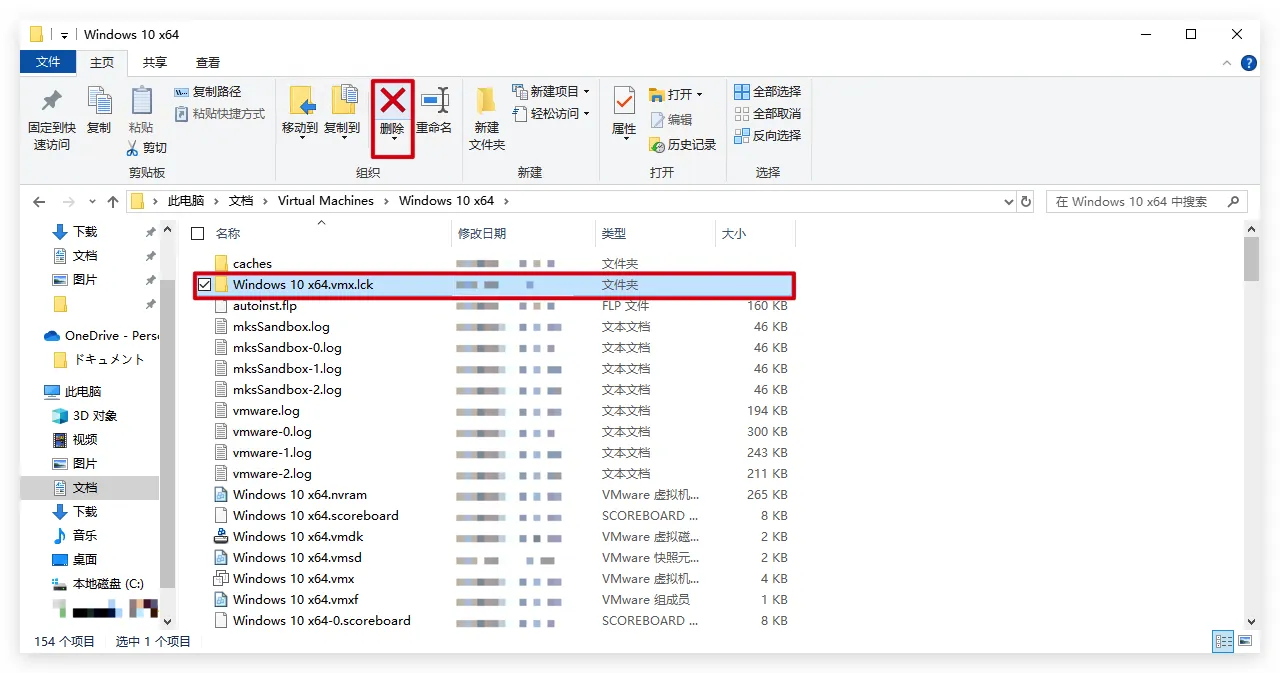Image resolution: width=1280 pixels, height=673 pixels.
Task: Click Select None (全部取消)
Action: (768, 114)
